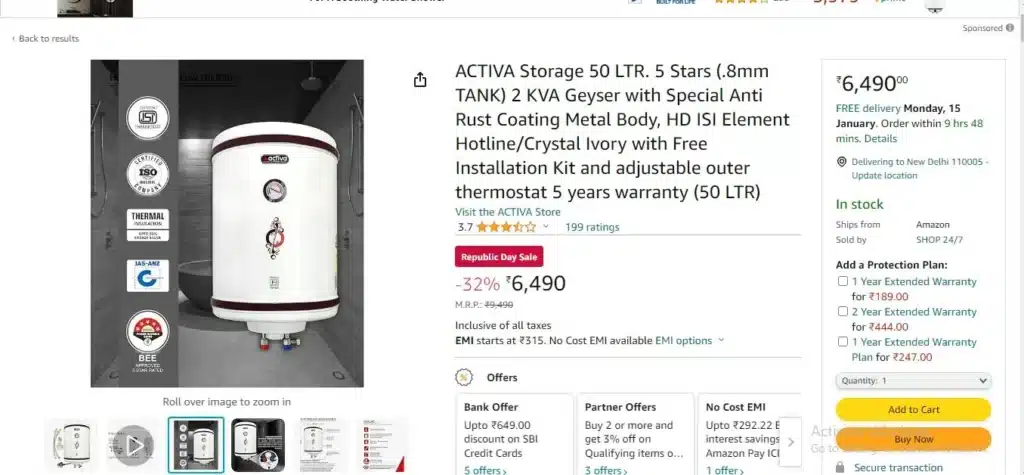Screen dimensions: 1024x475
Task: Check 1 Year Extended Warranty Plan ₹247.00
Action: [x=842, y=342]
